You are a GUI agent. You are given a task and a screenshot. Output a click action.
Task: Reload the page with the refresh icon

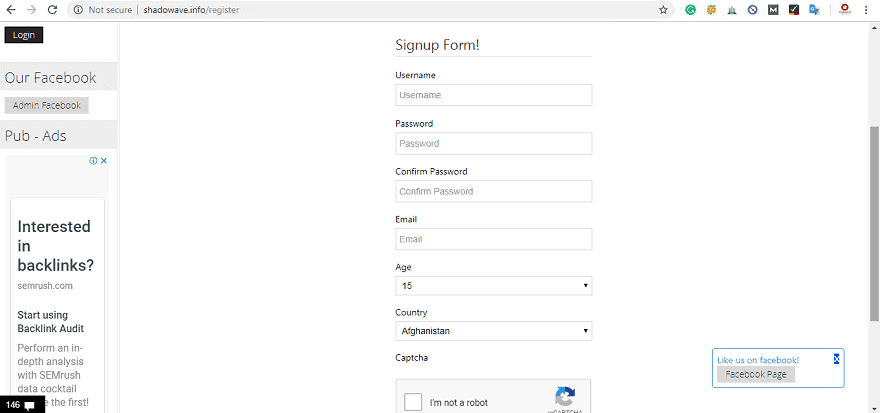[x=52, y=9]
